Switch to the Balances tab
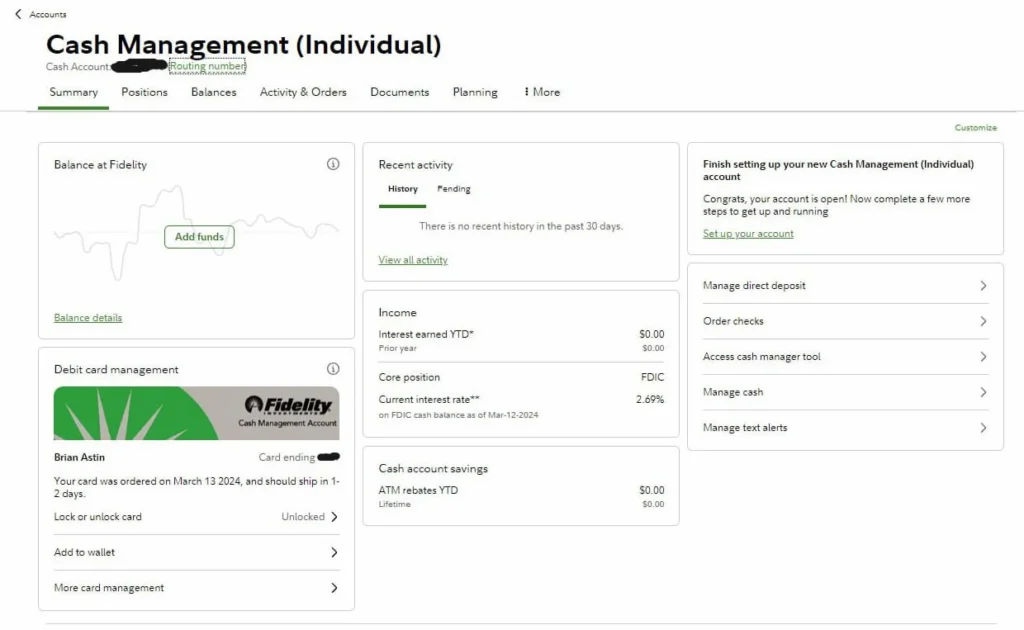Viewport: 1024px width, 630px height. point(214,92)
